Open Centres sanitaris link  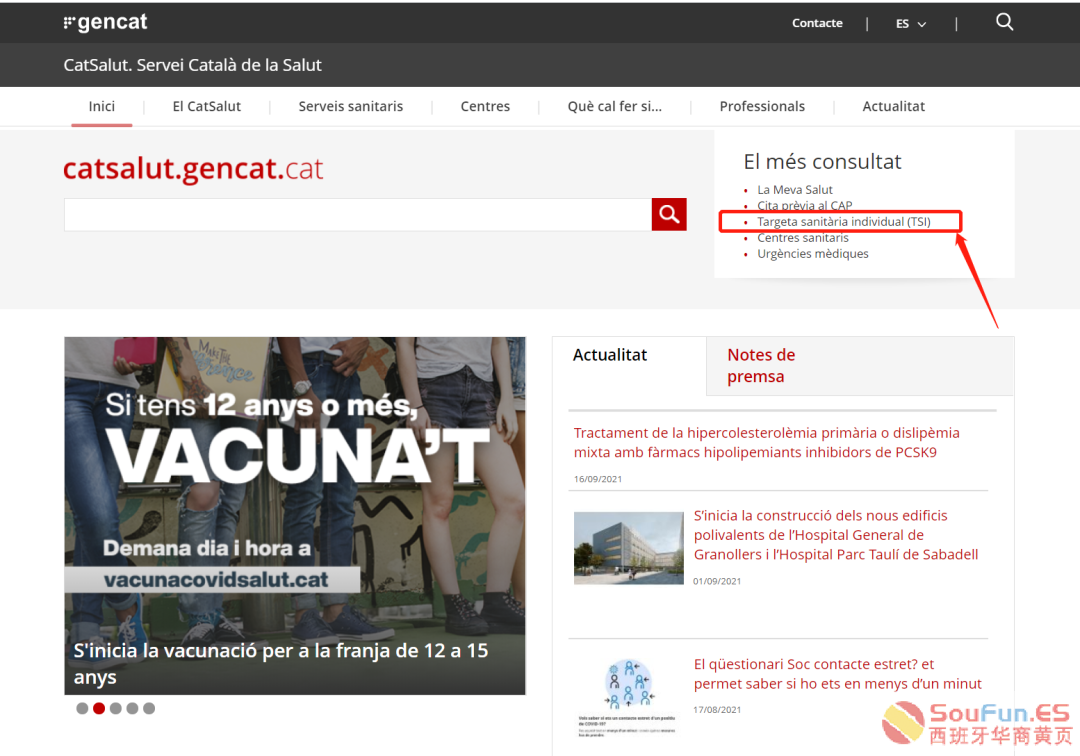click(802, 238)
